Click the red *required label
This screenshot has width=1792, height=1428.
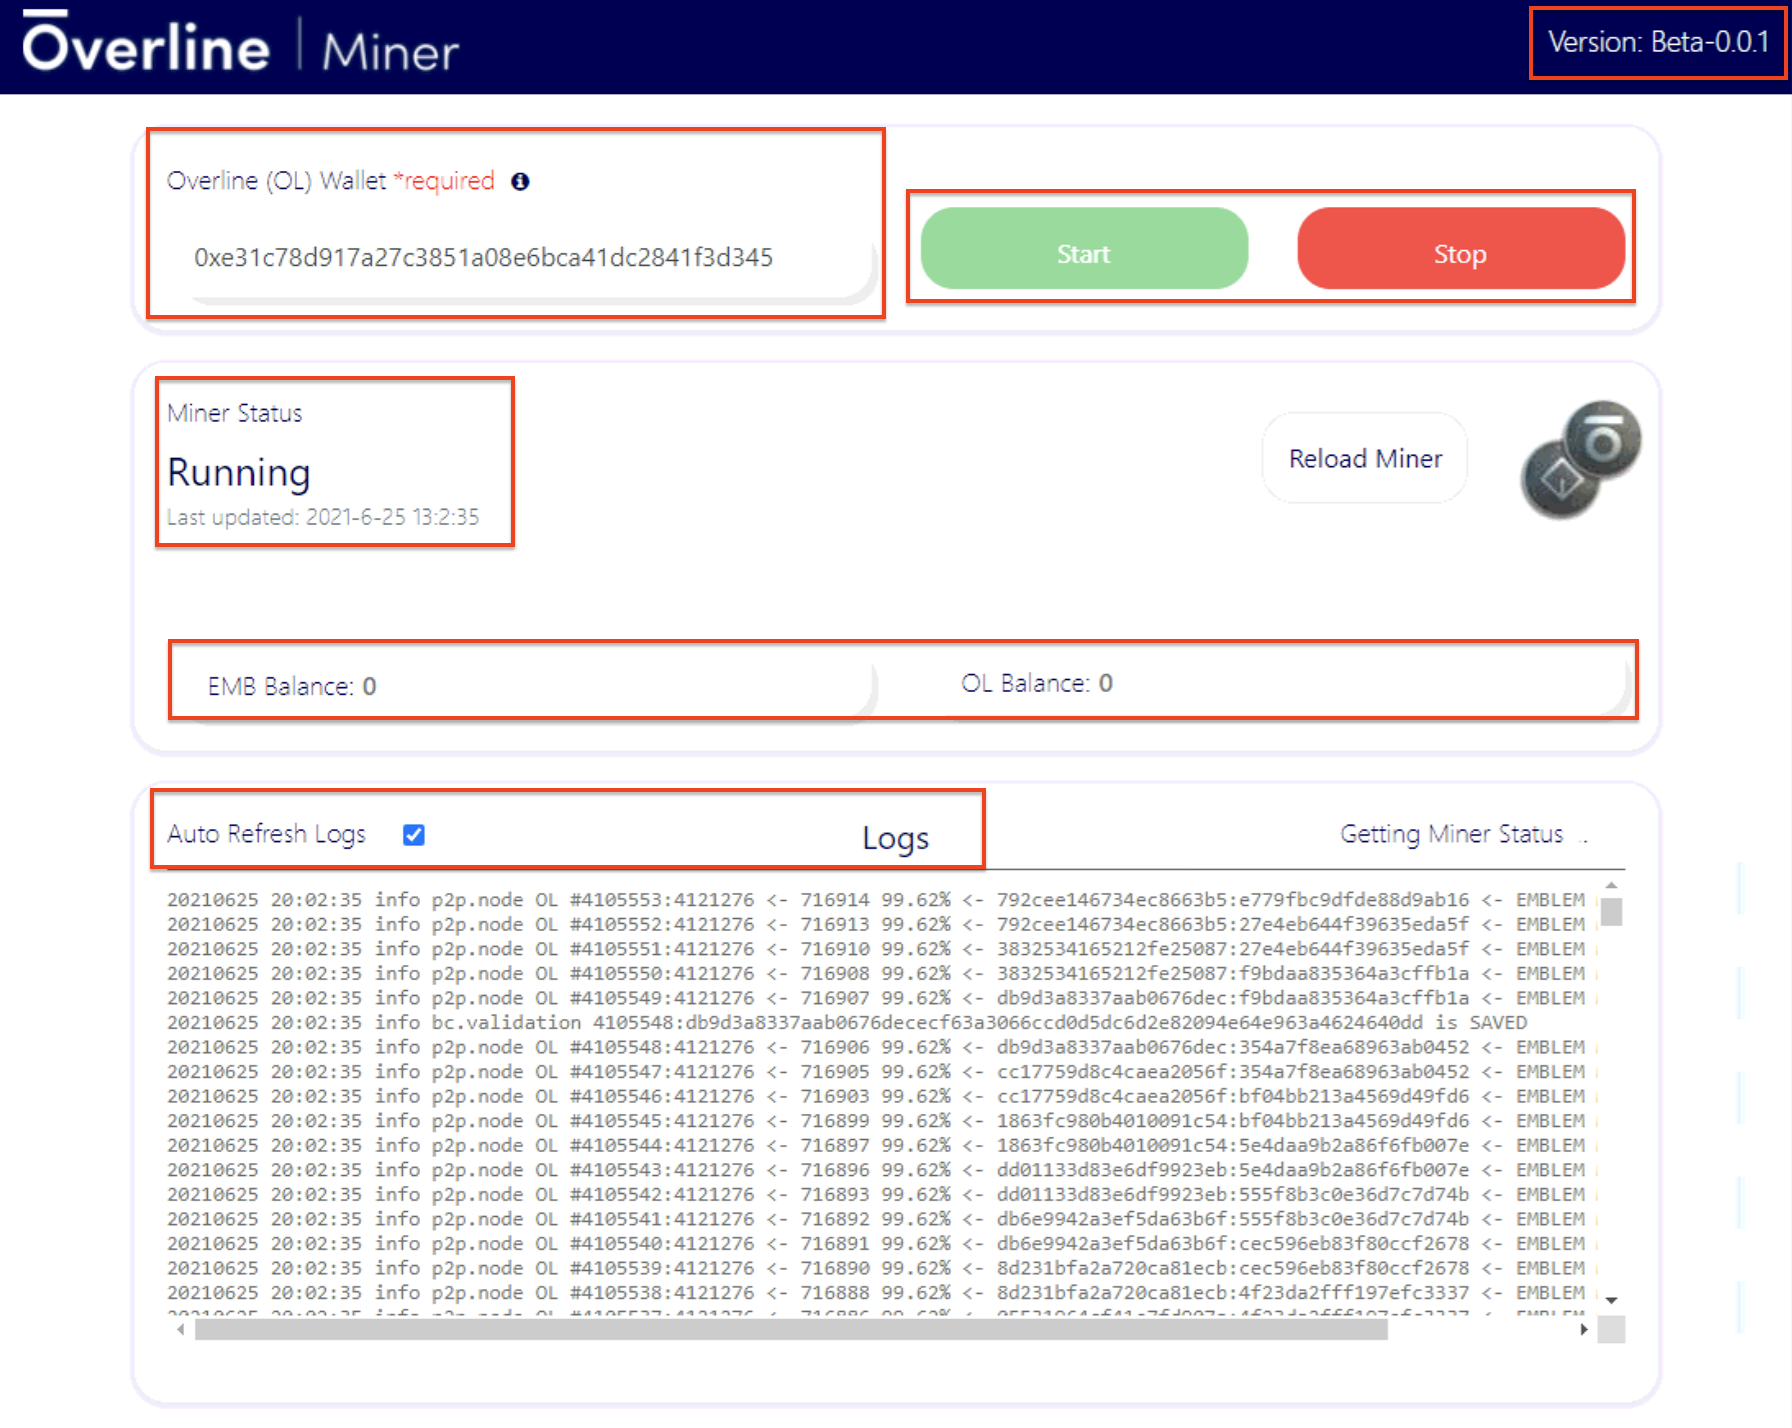[444, 181]
